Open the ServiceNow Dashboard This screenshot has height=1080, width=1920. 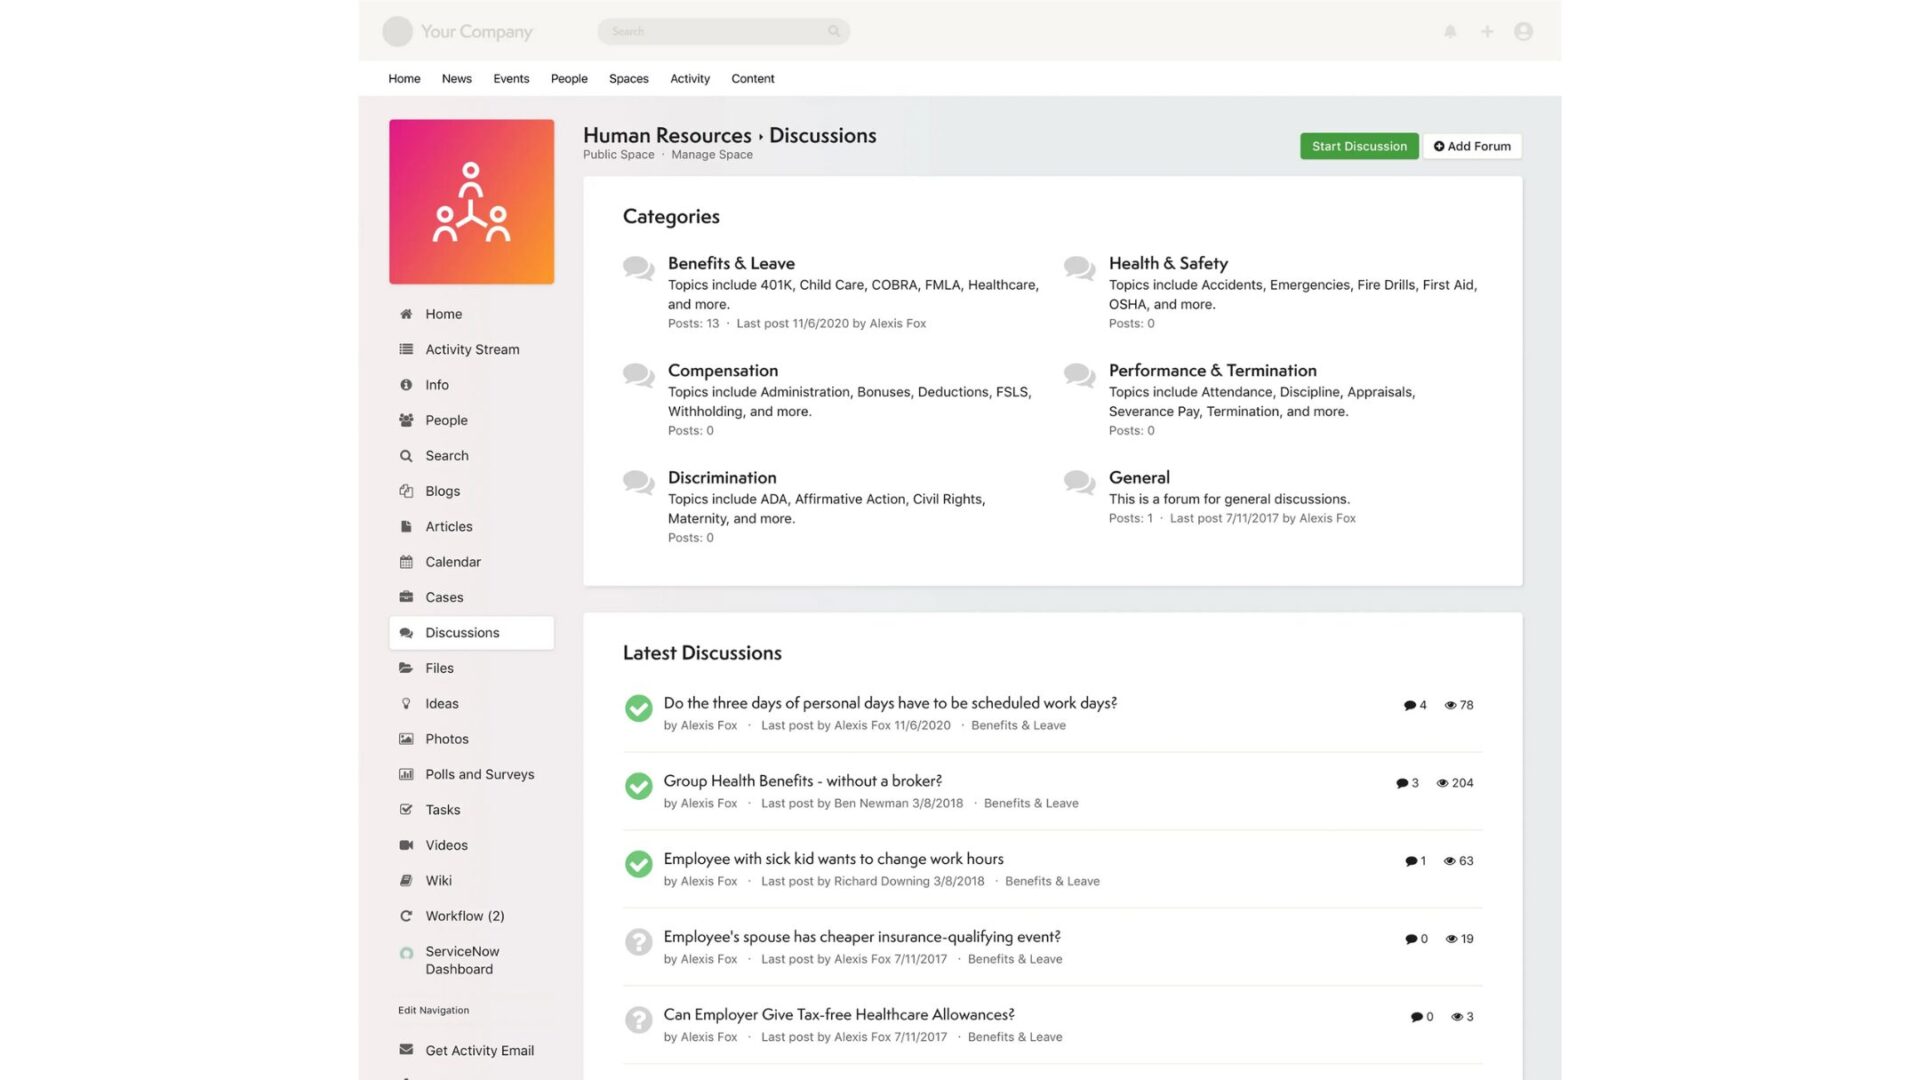[x=462, y=960]
